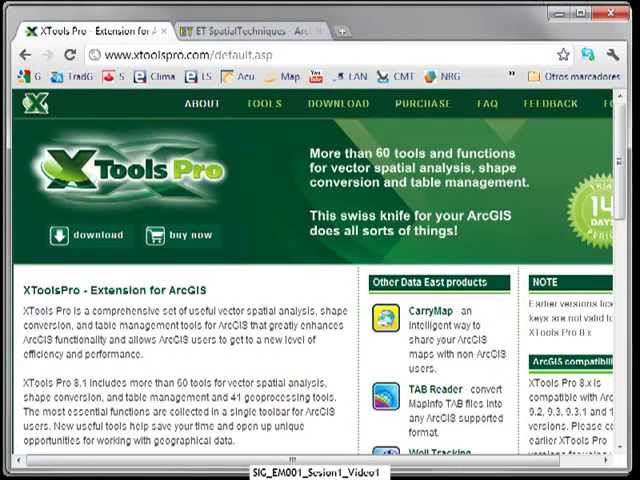Click the browser forward arrow
This screenshot has height=480, width=640.
(x=48, y=55)
